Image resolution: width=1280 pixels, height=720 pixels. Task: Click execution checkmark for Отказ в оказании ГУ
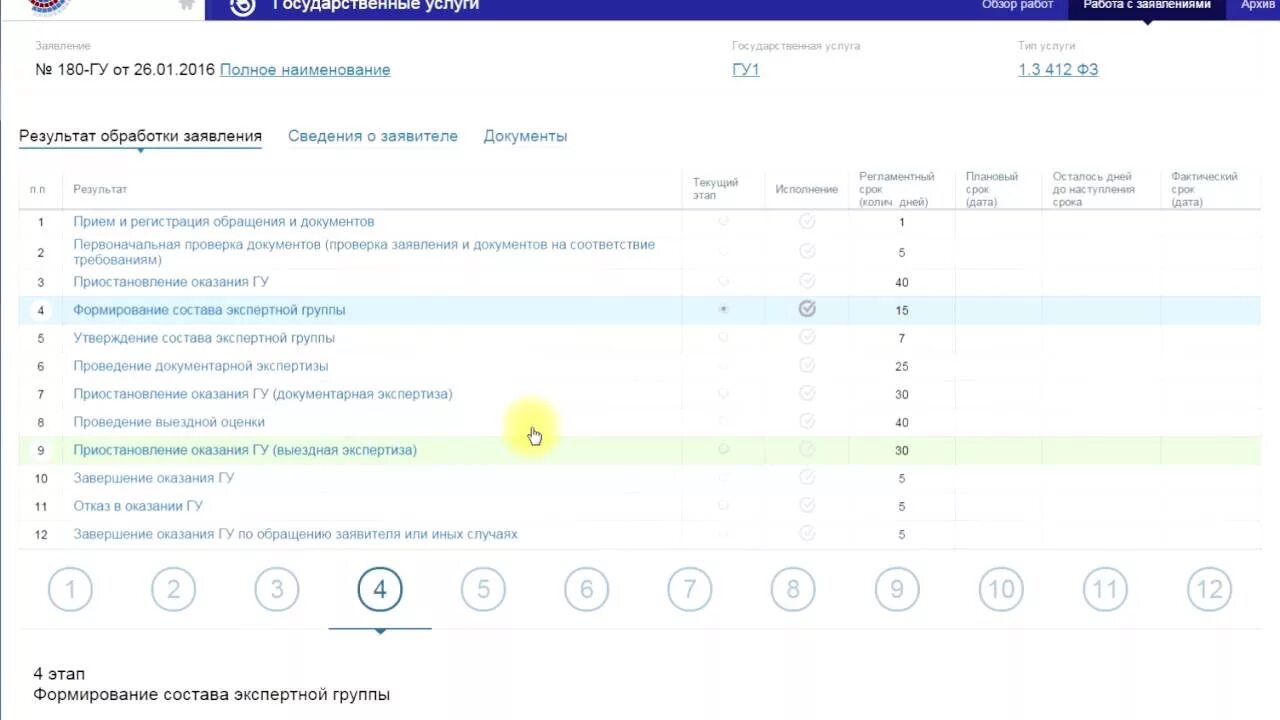coord(807,506)
